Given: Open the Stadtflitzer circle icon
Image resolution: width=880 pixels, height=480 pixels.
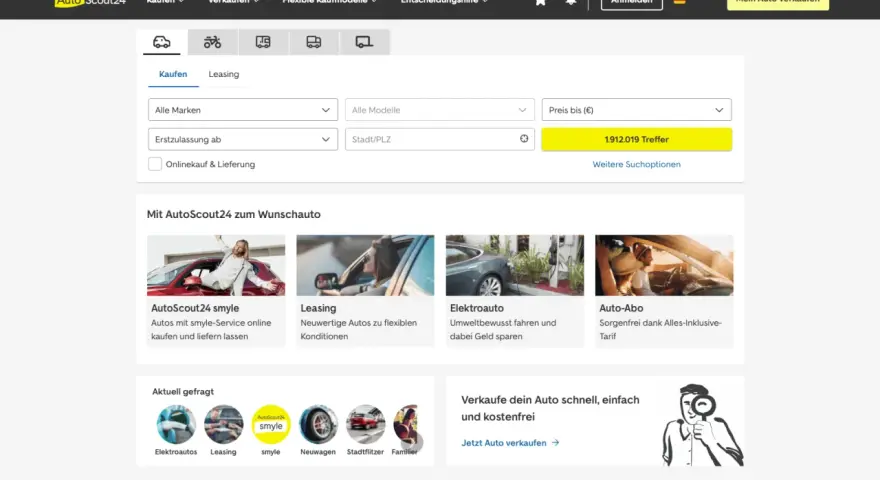Looking at the screenshot, I should point(365,424).
